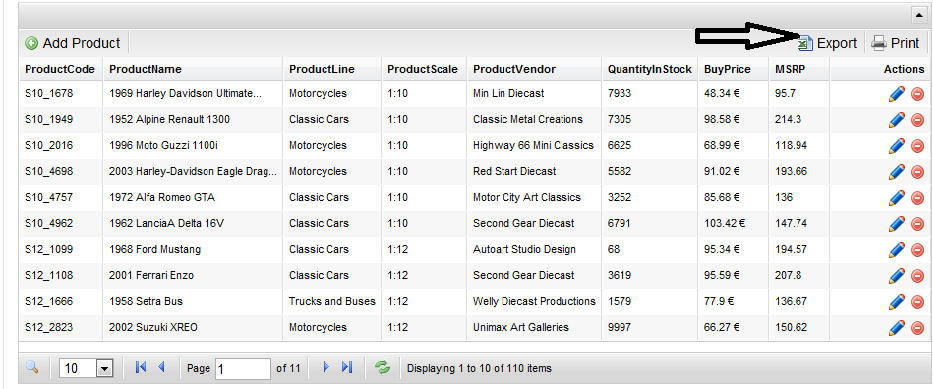The width and height of the screenshot is (933, 389).
Task: Export the product grid to Excel
Action: (x=828, y=43)
